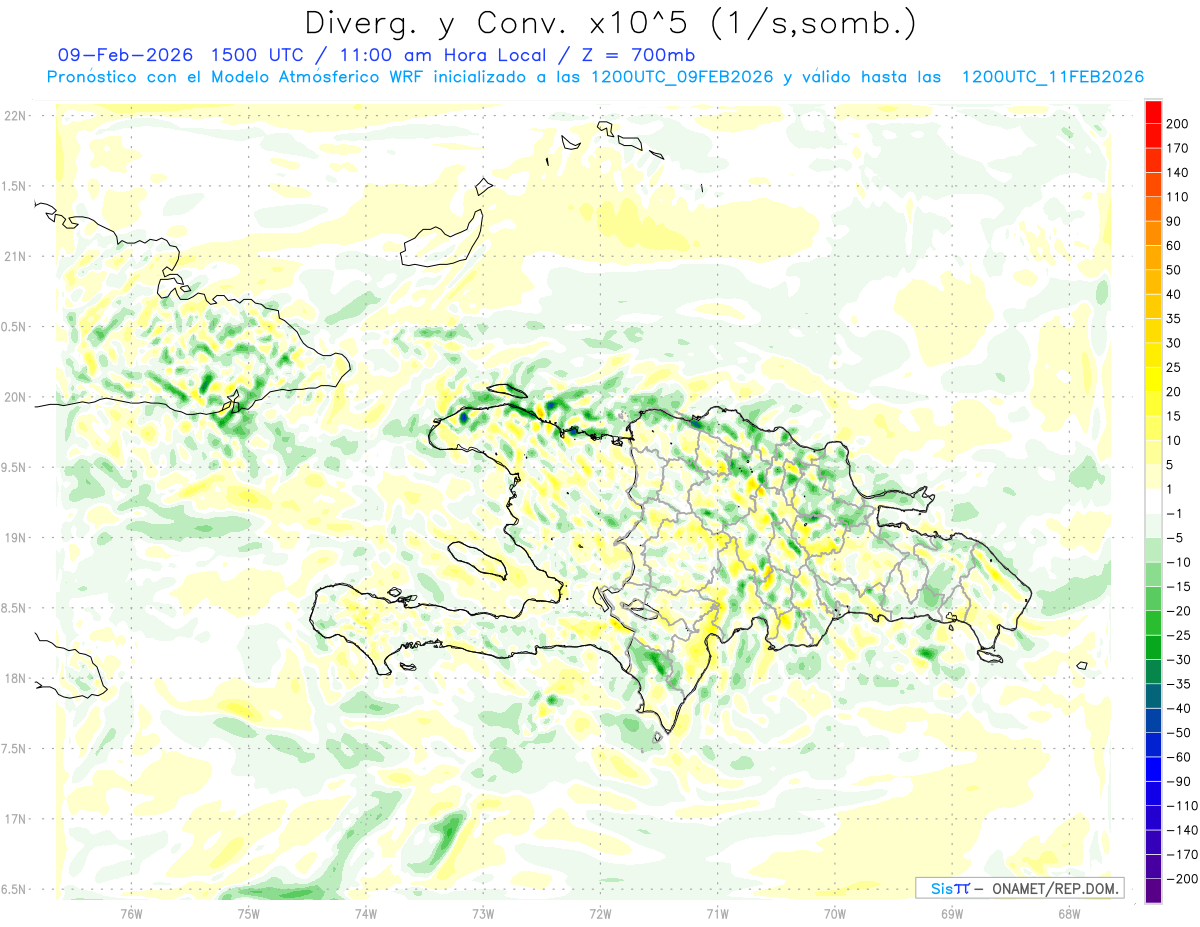Click the "71W" longitude label
This screenshot has width=1200, height=927.
(x=717, y=913)
